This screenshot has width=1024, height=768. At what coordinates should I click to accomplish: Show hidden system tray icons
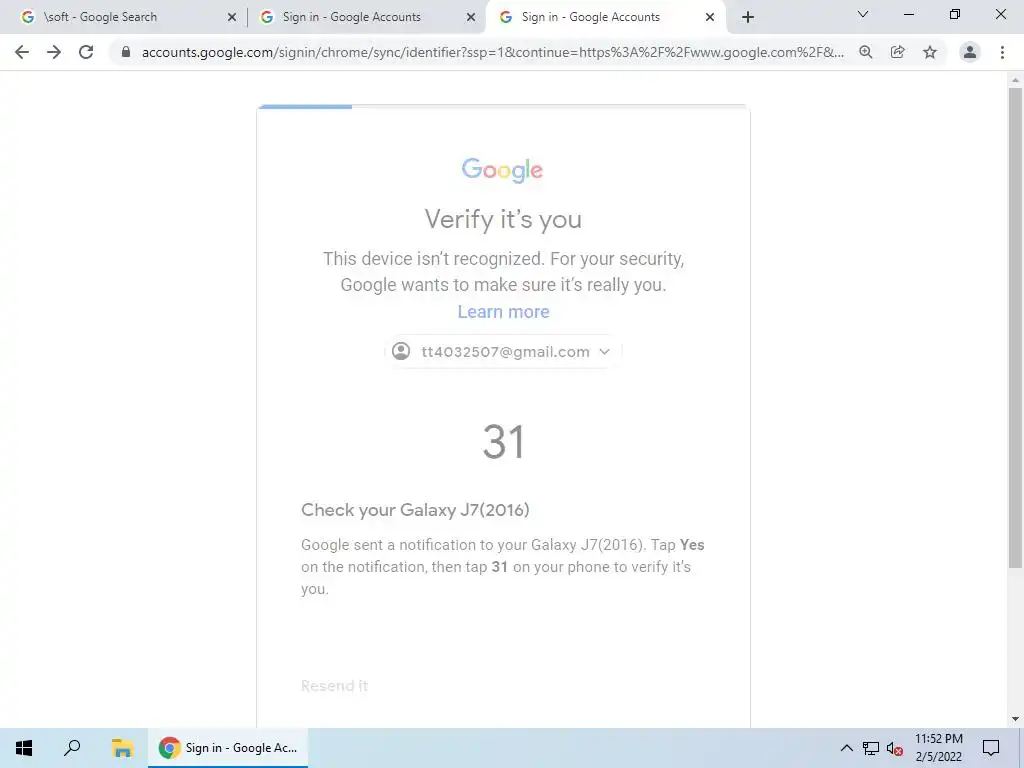[846, 748]
